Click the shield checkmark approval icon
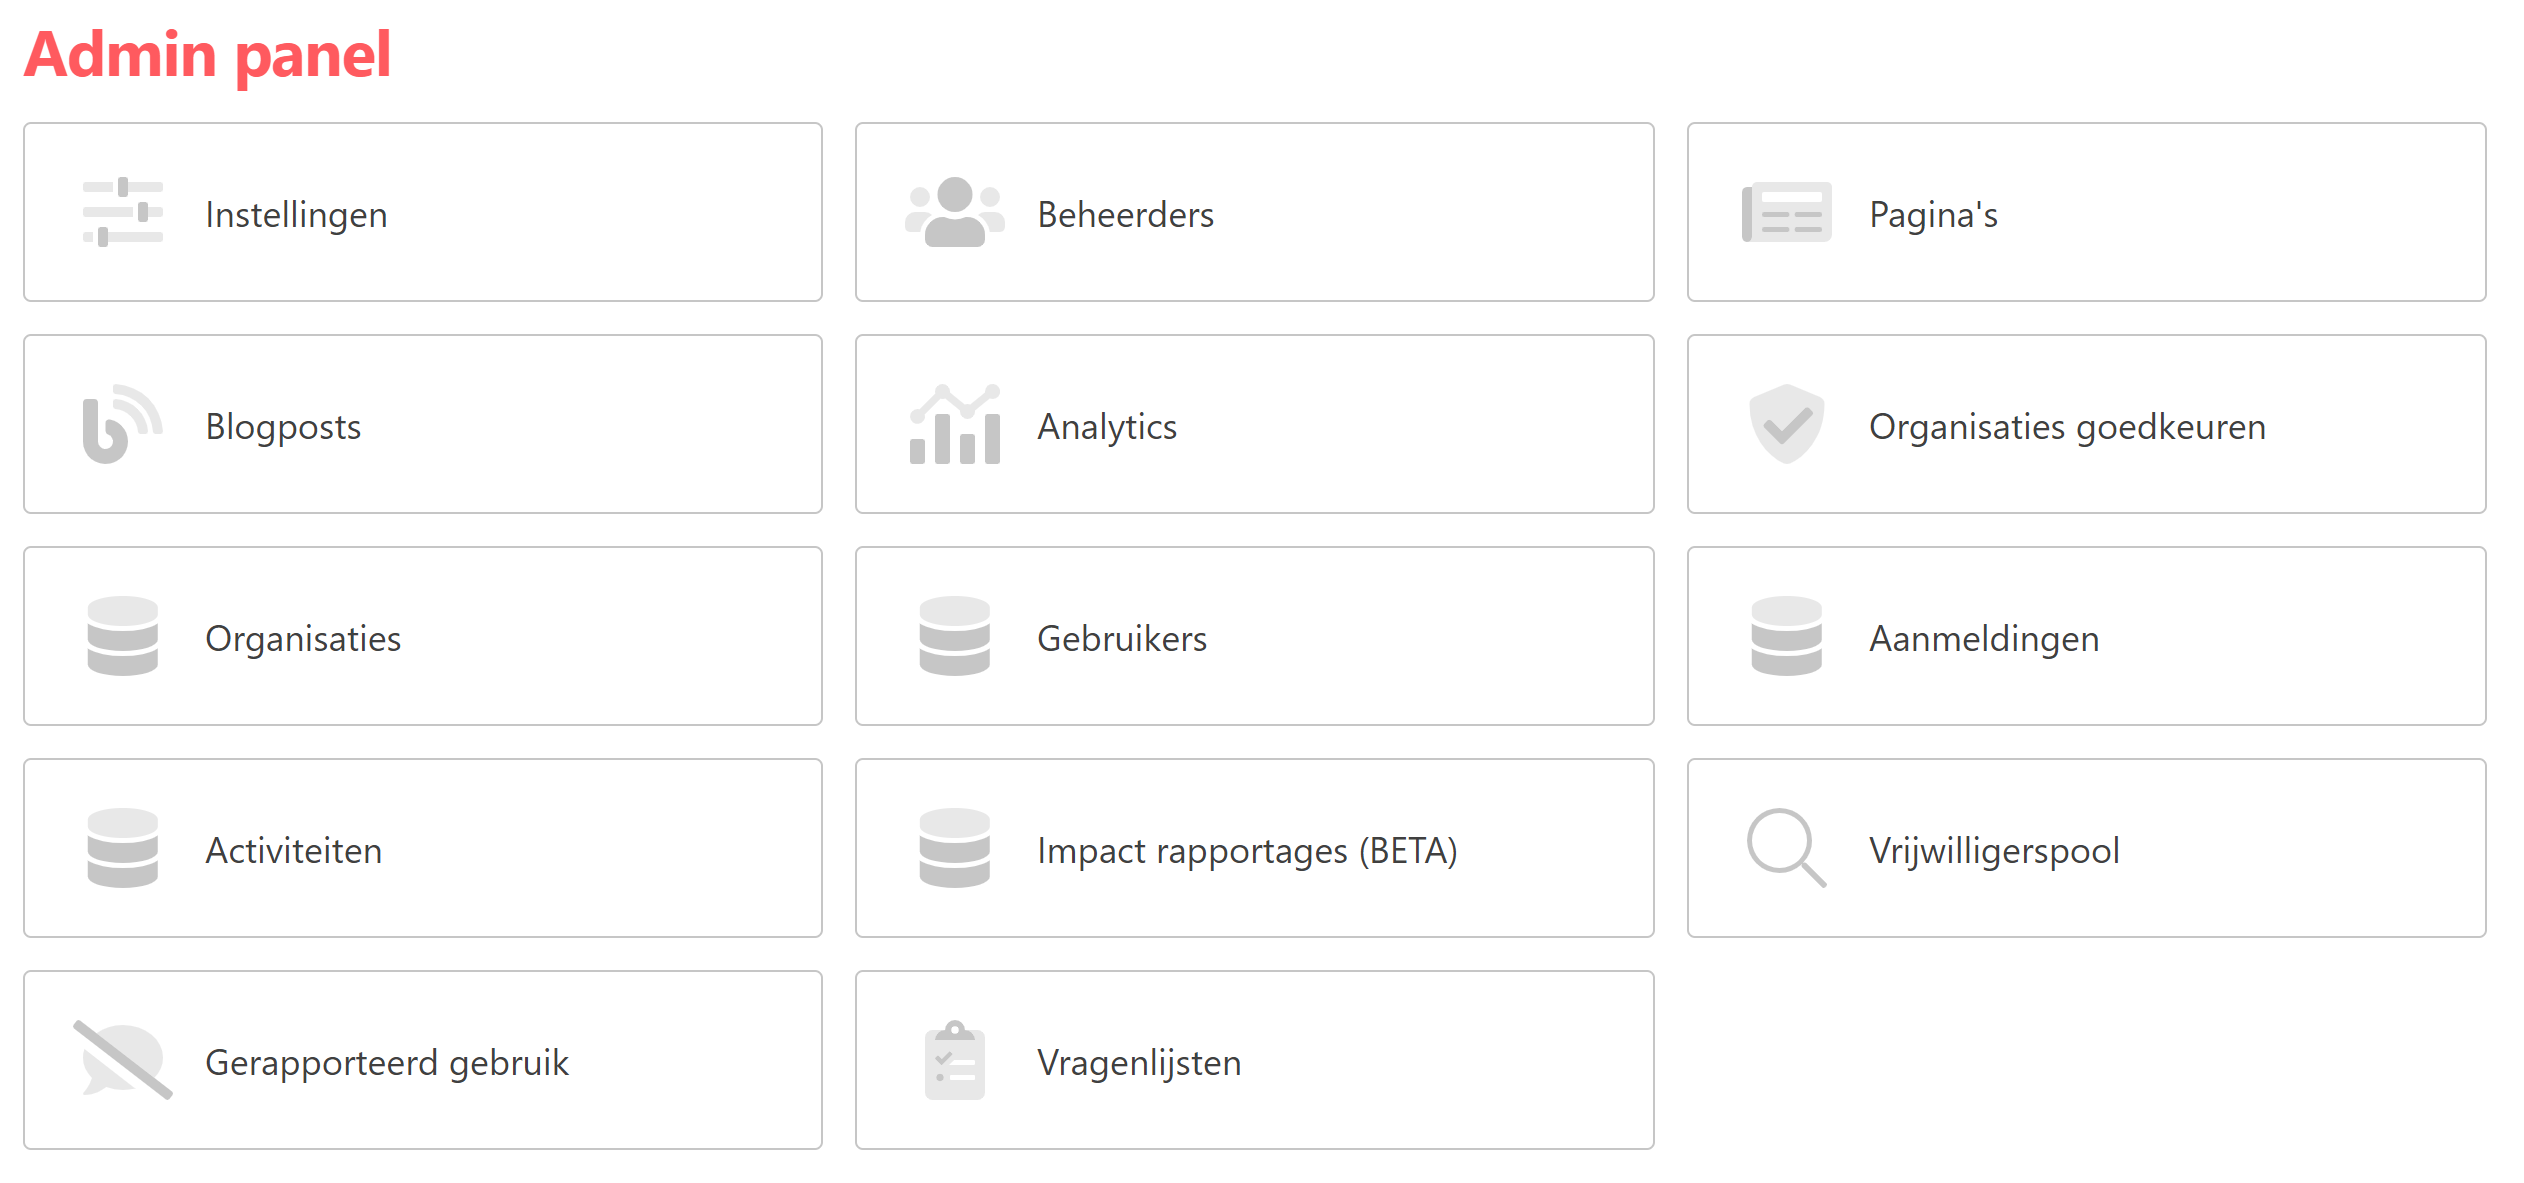This screenshot has width=2524, height=1183. [1786, 424]
